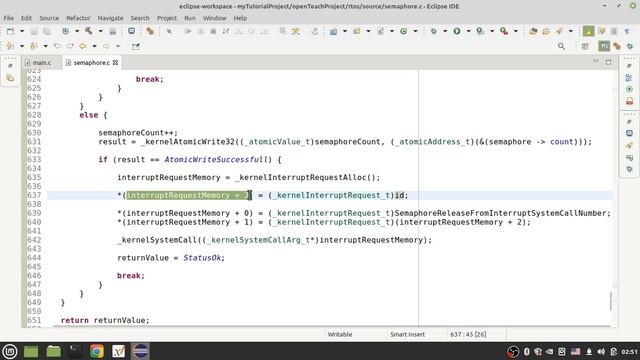
Task: Launch Chrome from the taskbar
Action: coord(97,351)
